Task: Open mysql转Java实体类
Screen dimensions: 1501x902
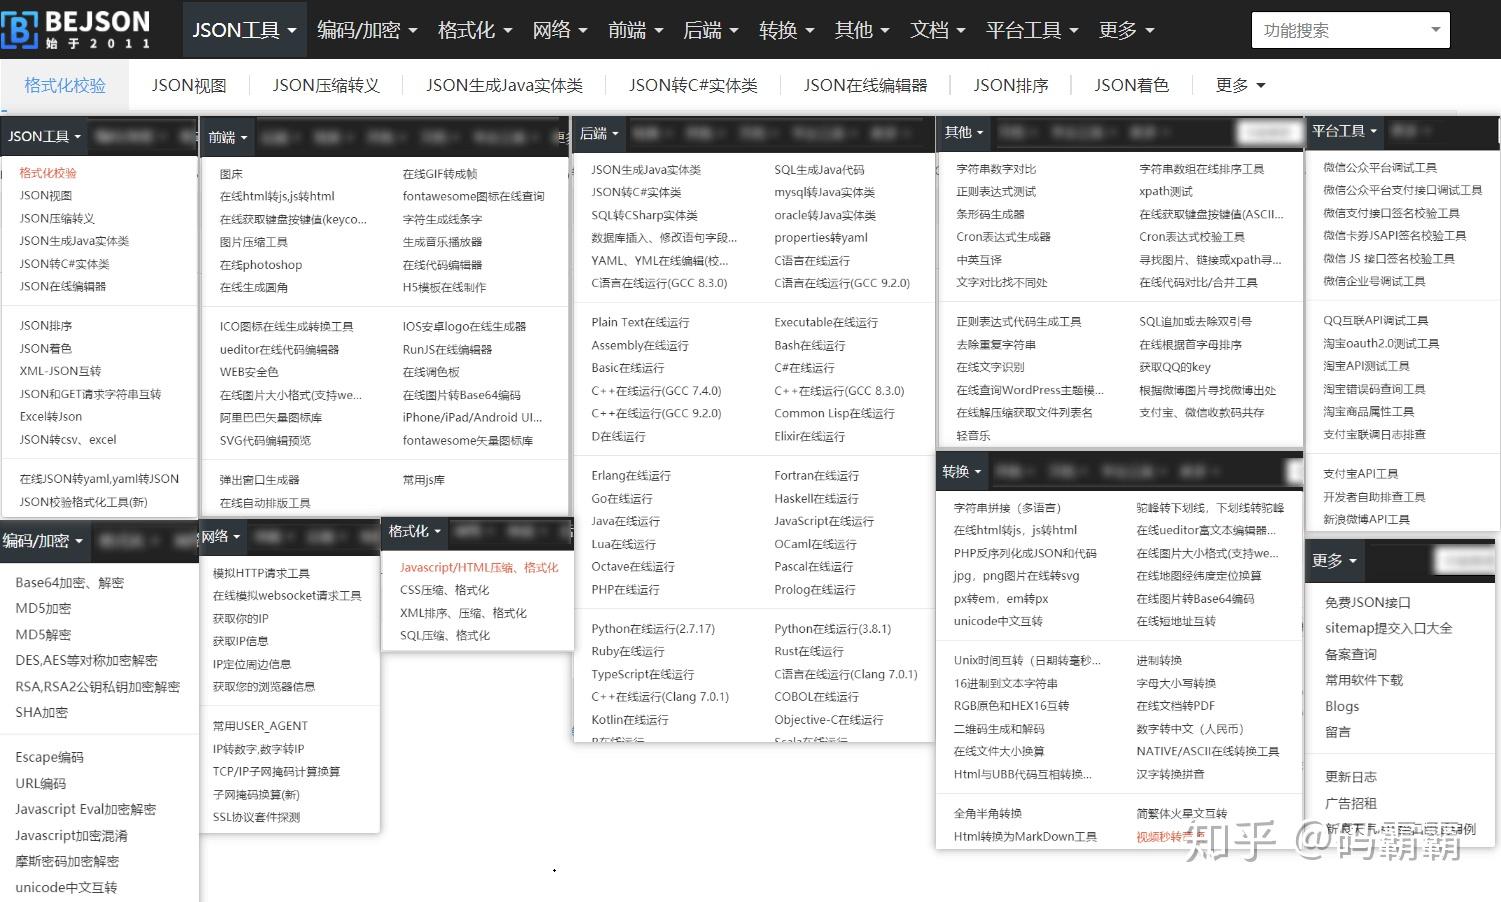Action: [824, 193]
